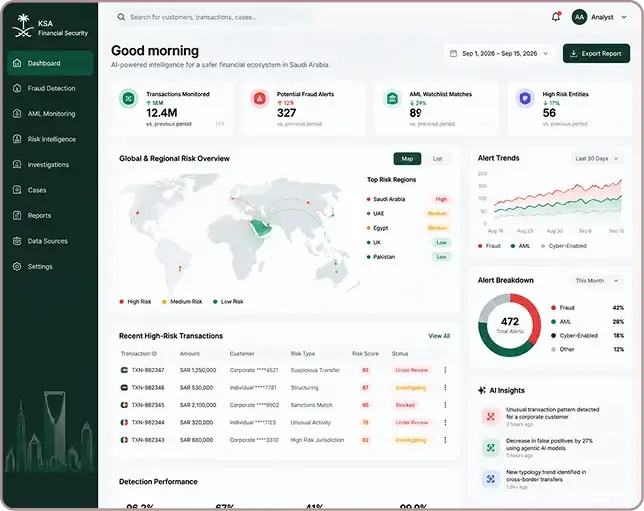Click the Reports sidebar icon
The image size is (644, 511).
click(17, 215)
